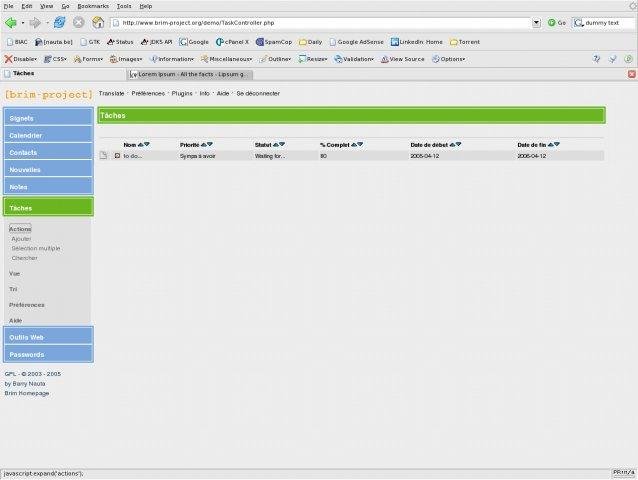Click the Stop loading icon
The height and width of the screenshot is (480, 638).
[x=78, y=22]
